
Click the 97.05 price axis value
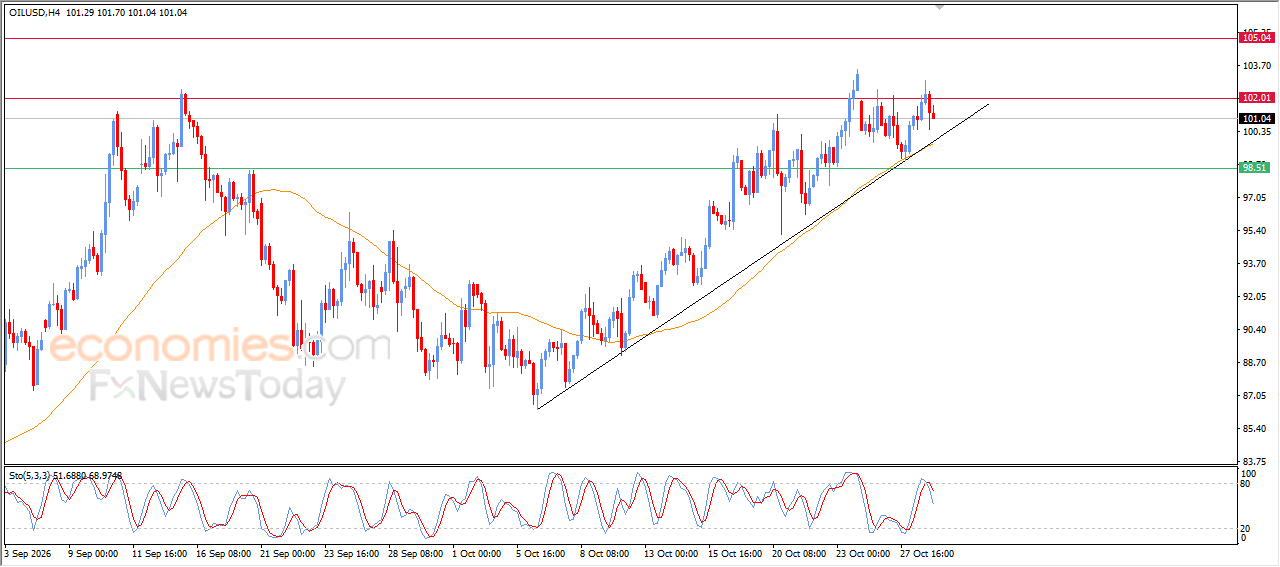point(1254,198)
